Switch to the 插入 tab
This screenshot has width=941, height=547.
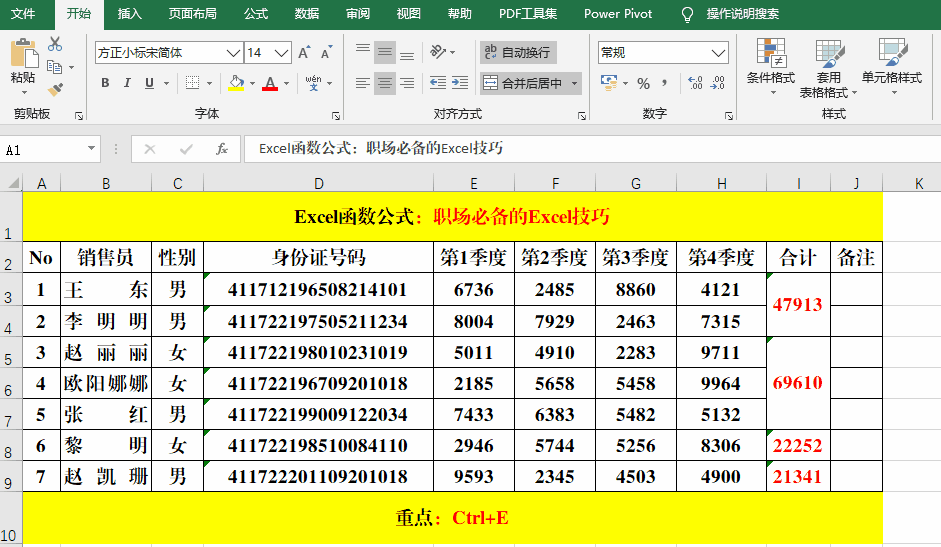coord(129,14)
